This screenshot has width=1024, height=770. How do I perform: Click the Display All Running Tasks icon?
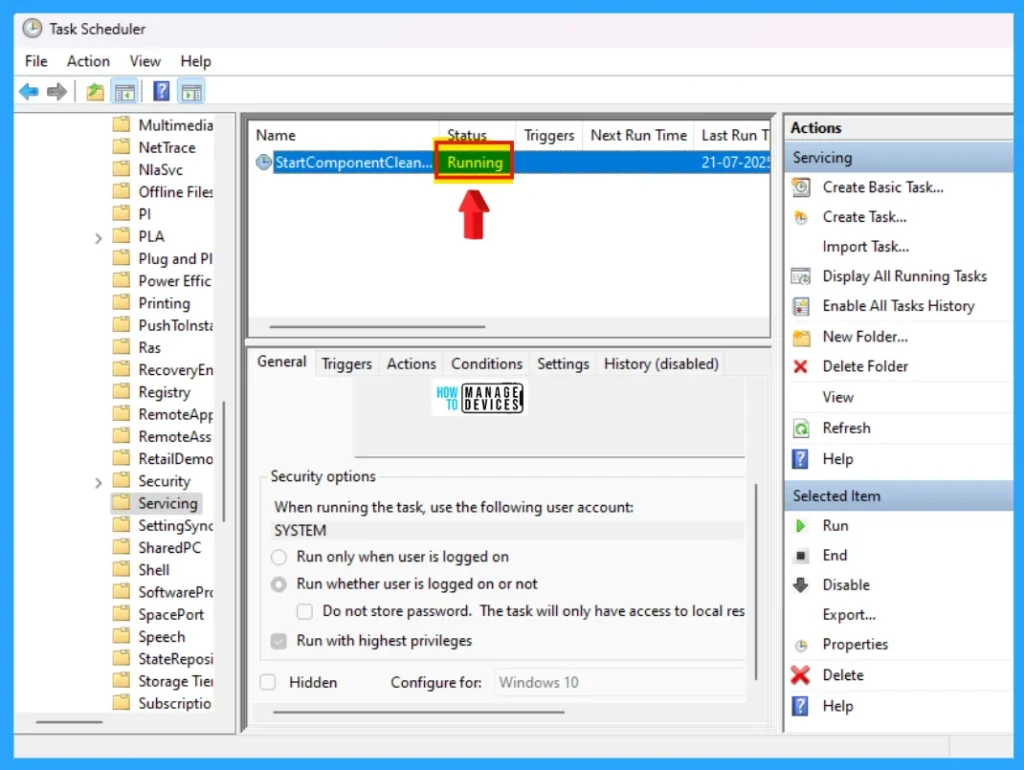point(801,276)
